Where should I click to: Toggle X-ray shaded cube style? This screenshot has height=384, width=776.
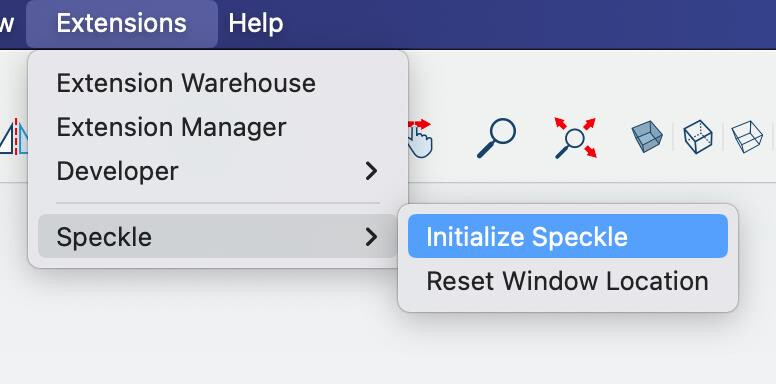point(647,137)
